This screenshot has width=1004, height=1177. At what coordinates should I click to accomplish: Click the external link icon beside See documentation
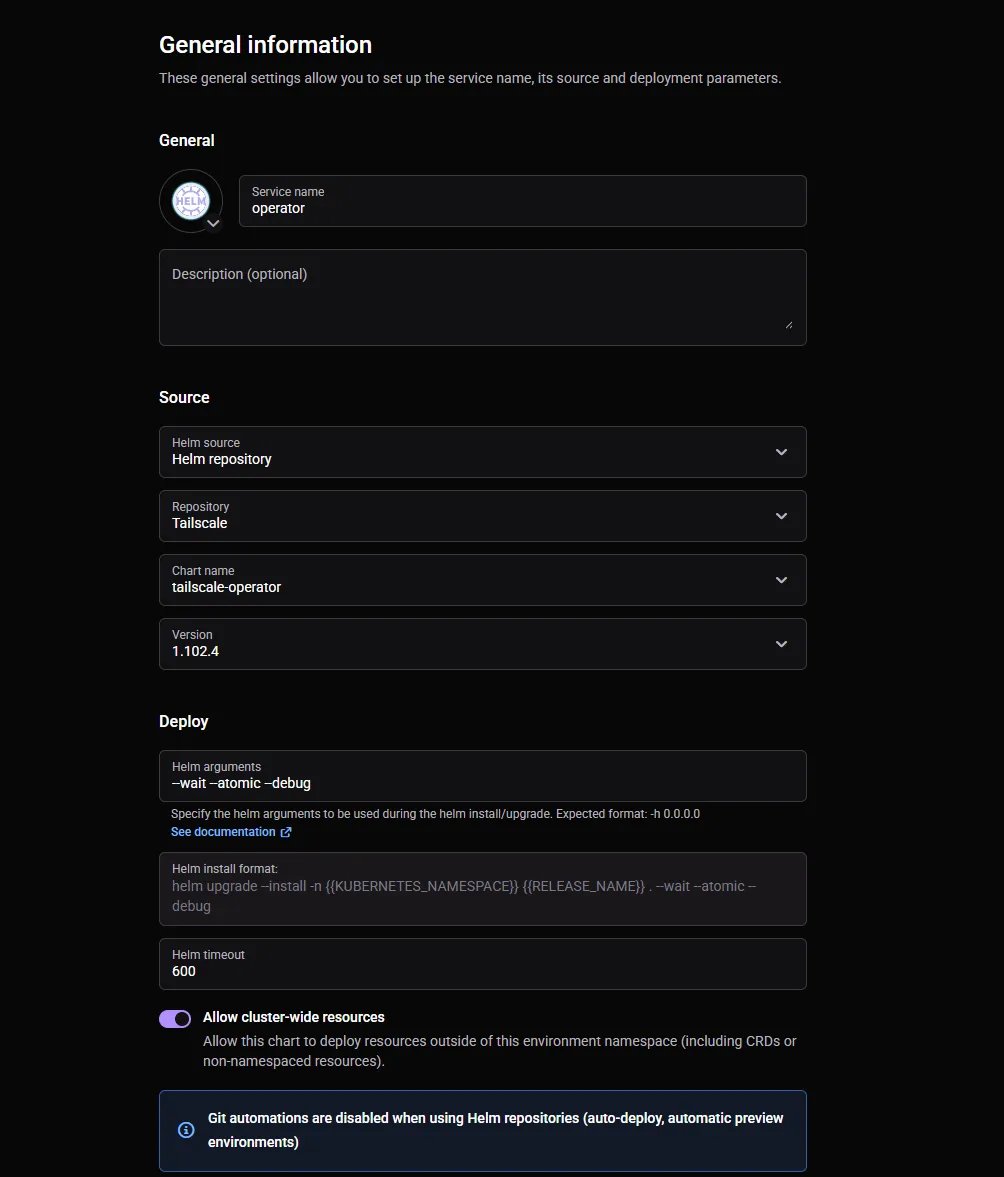point(286,832)
